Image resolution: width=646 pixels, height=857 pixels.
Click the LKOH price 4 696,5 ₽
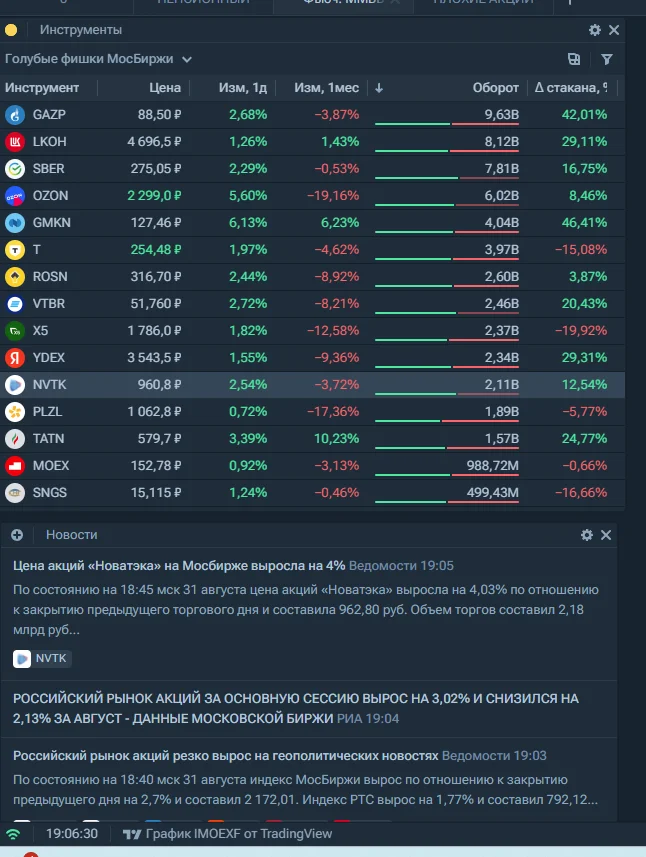point(154,142)
